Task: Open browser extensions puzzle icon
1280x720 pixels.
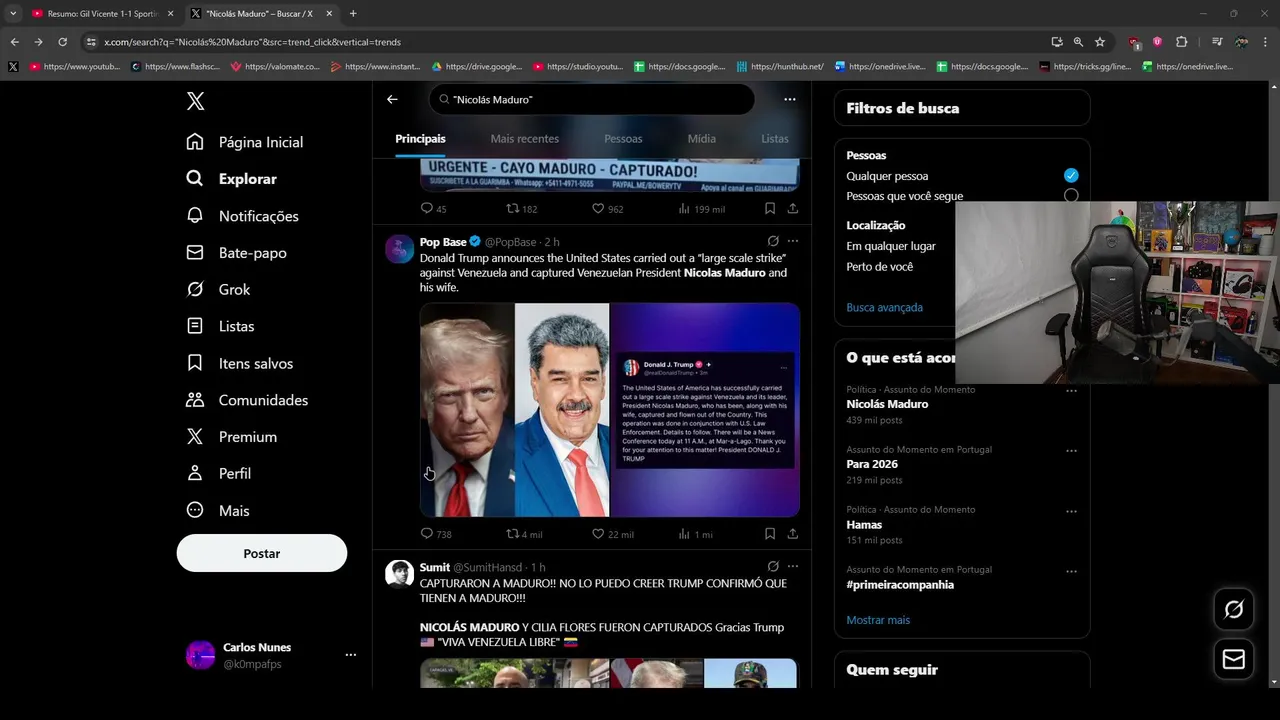Action: pos(1181,42)
